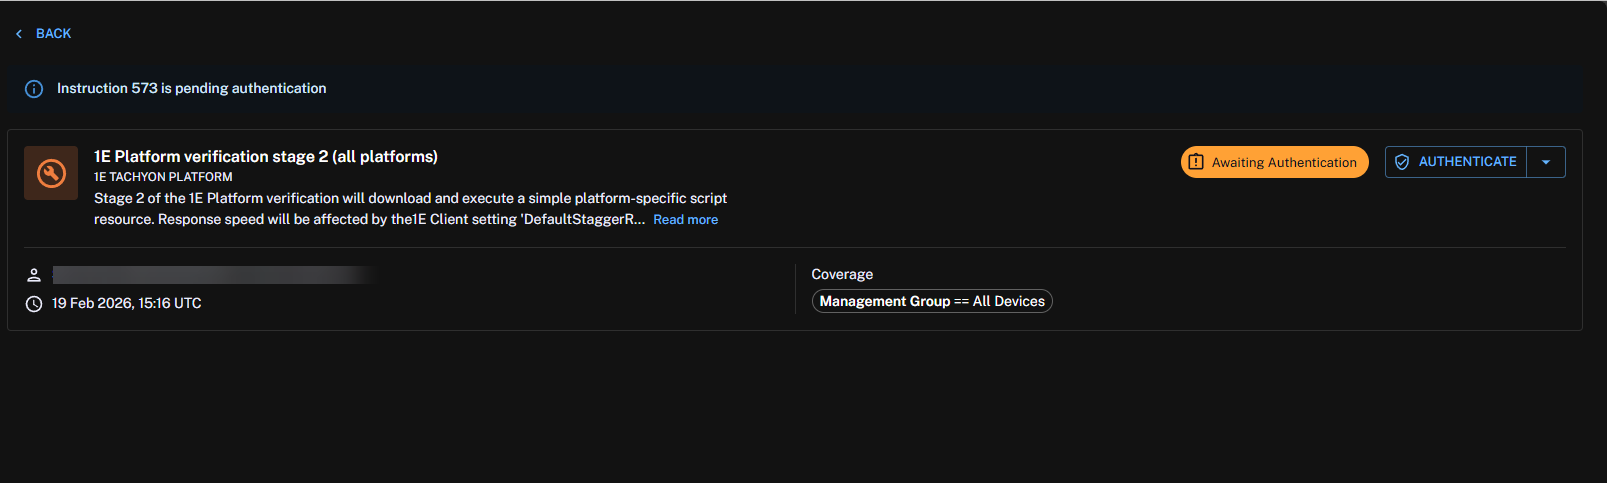
Task: Select the 'Management Group == All Devices' chip
Action: 932,302
